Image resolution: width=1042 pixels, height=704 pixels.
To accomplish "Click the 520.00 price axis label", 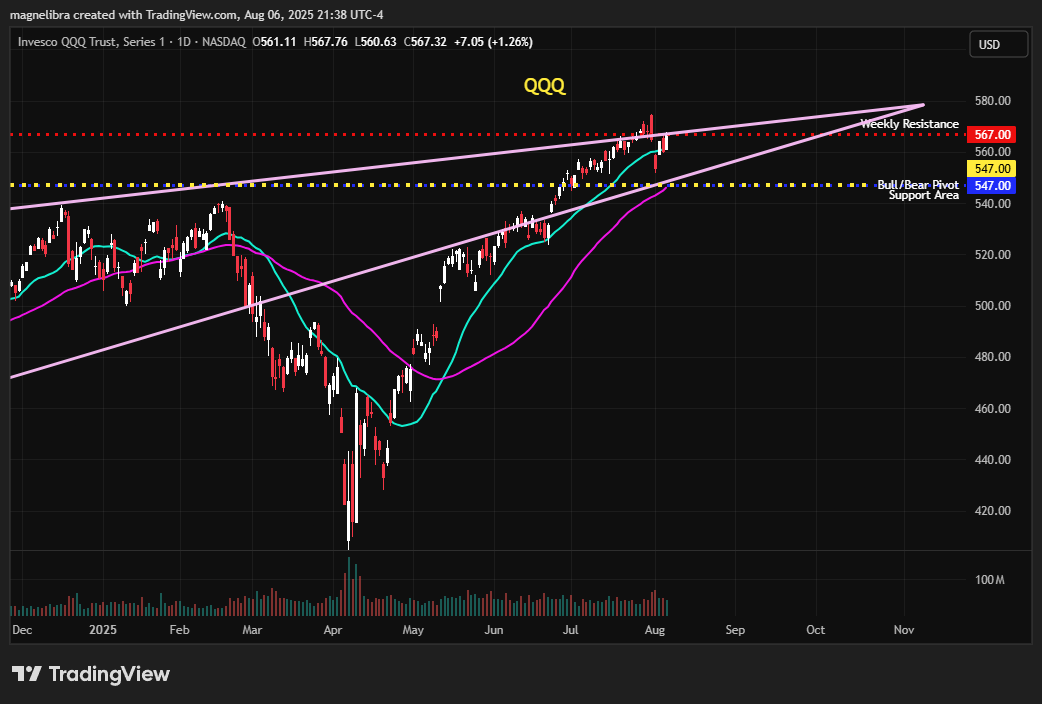I will [993, 255].
